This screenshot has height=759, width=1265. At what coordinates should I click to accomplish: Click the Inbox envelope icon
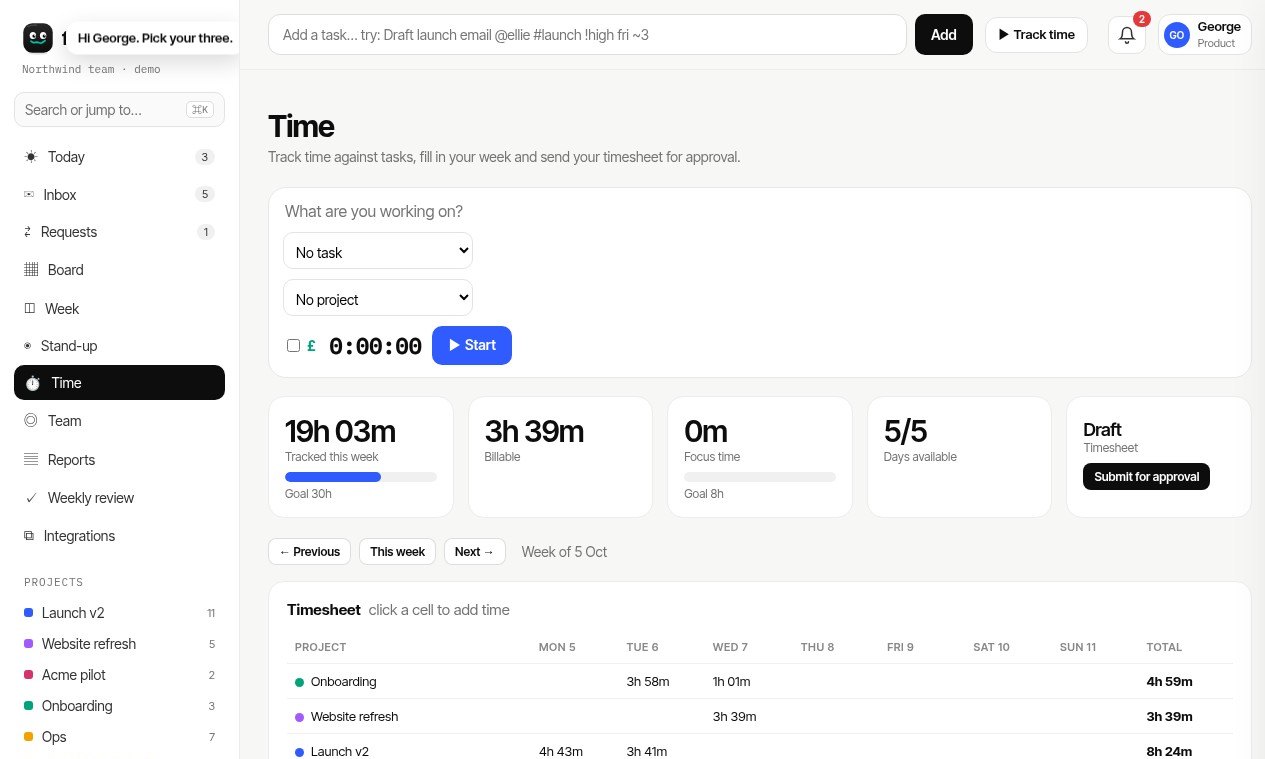29,195
